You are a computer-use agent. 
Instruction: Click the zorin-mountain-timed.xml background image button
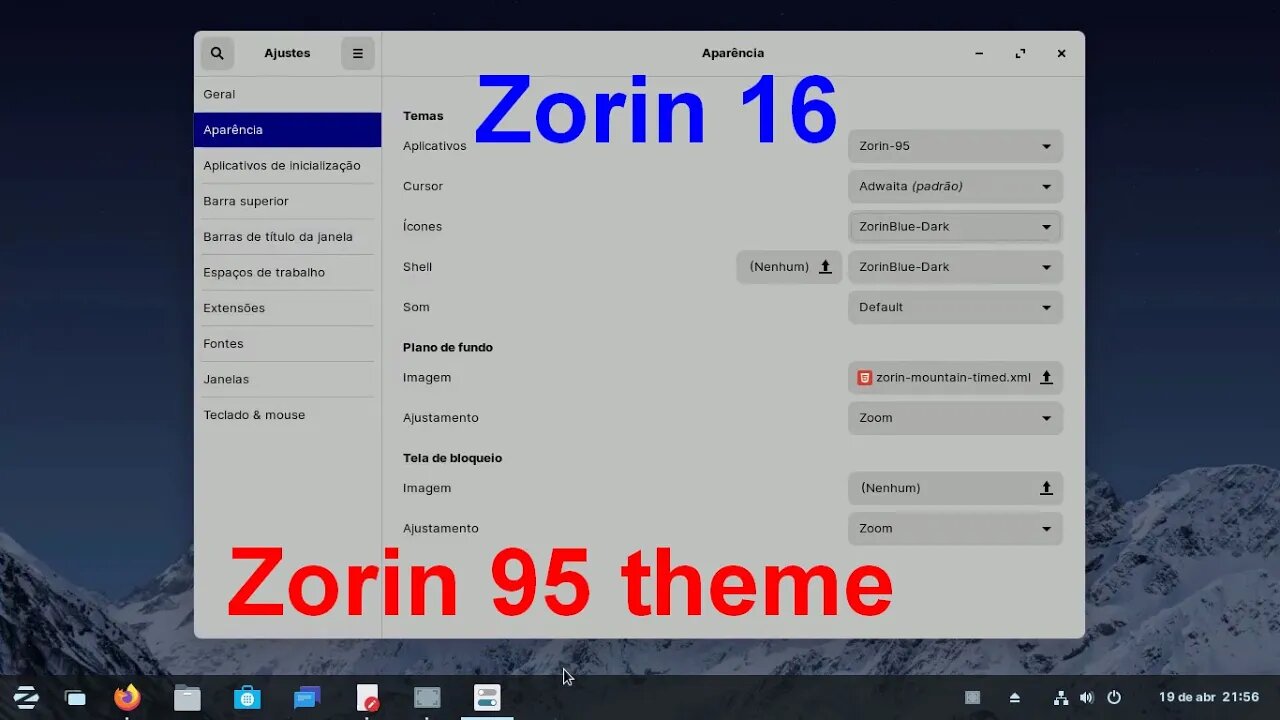tap(955, 377)
